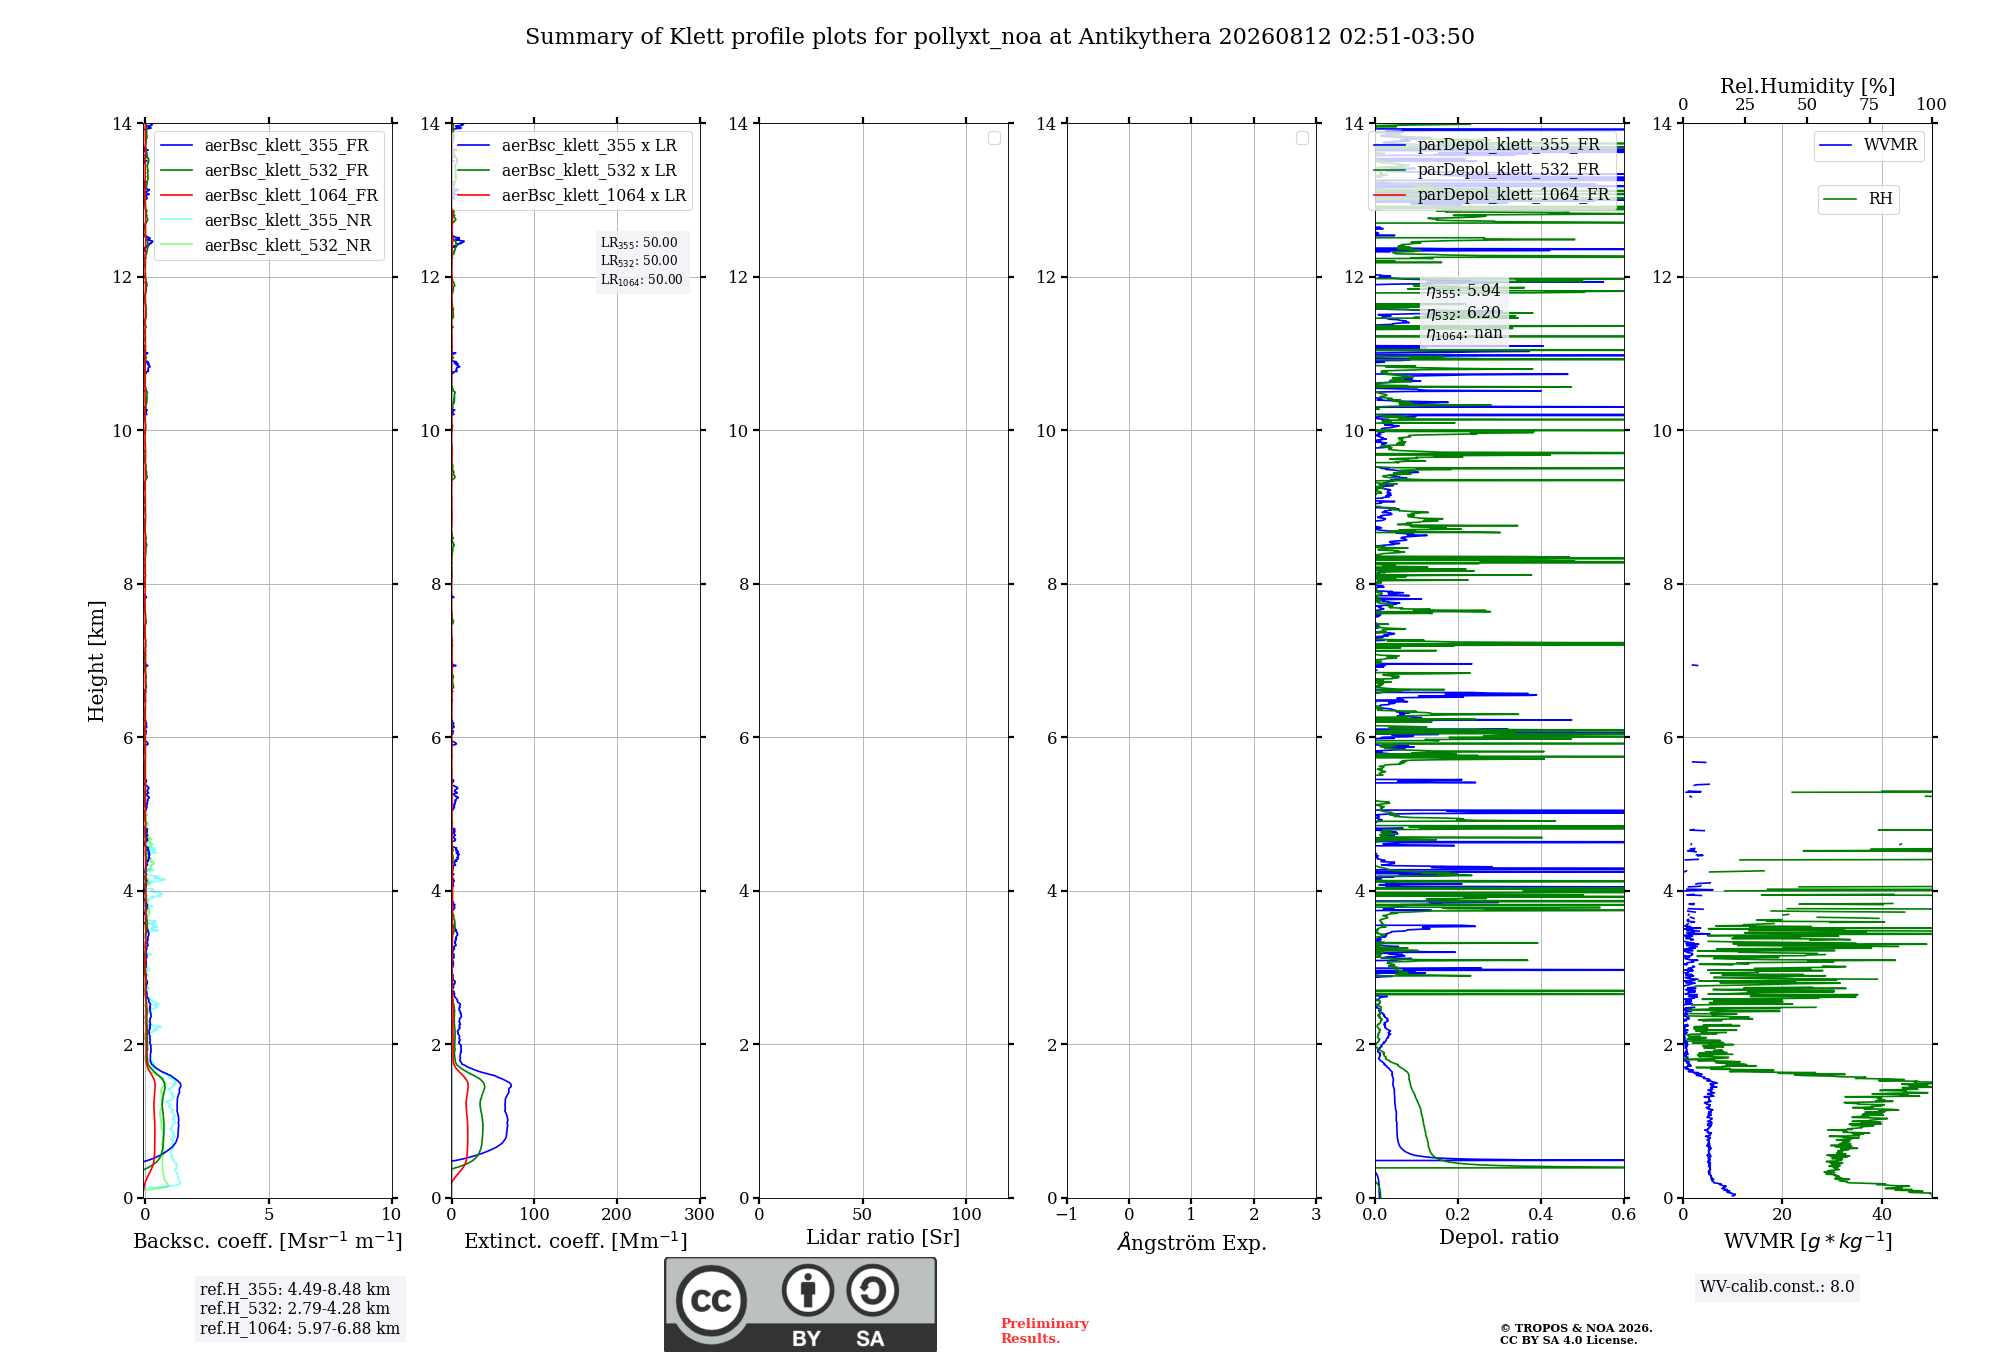Click the "WV-calib.const.: 8.0" label
Viewport: 2000px width, 1360px height.
tap(1777, 1287)
